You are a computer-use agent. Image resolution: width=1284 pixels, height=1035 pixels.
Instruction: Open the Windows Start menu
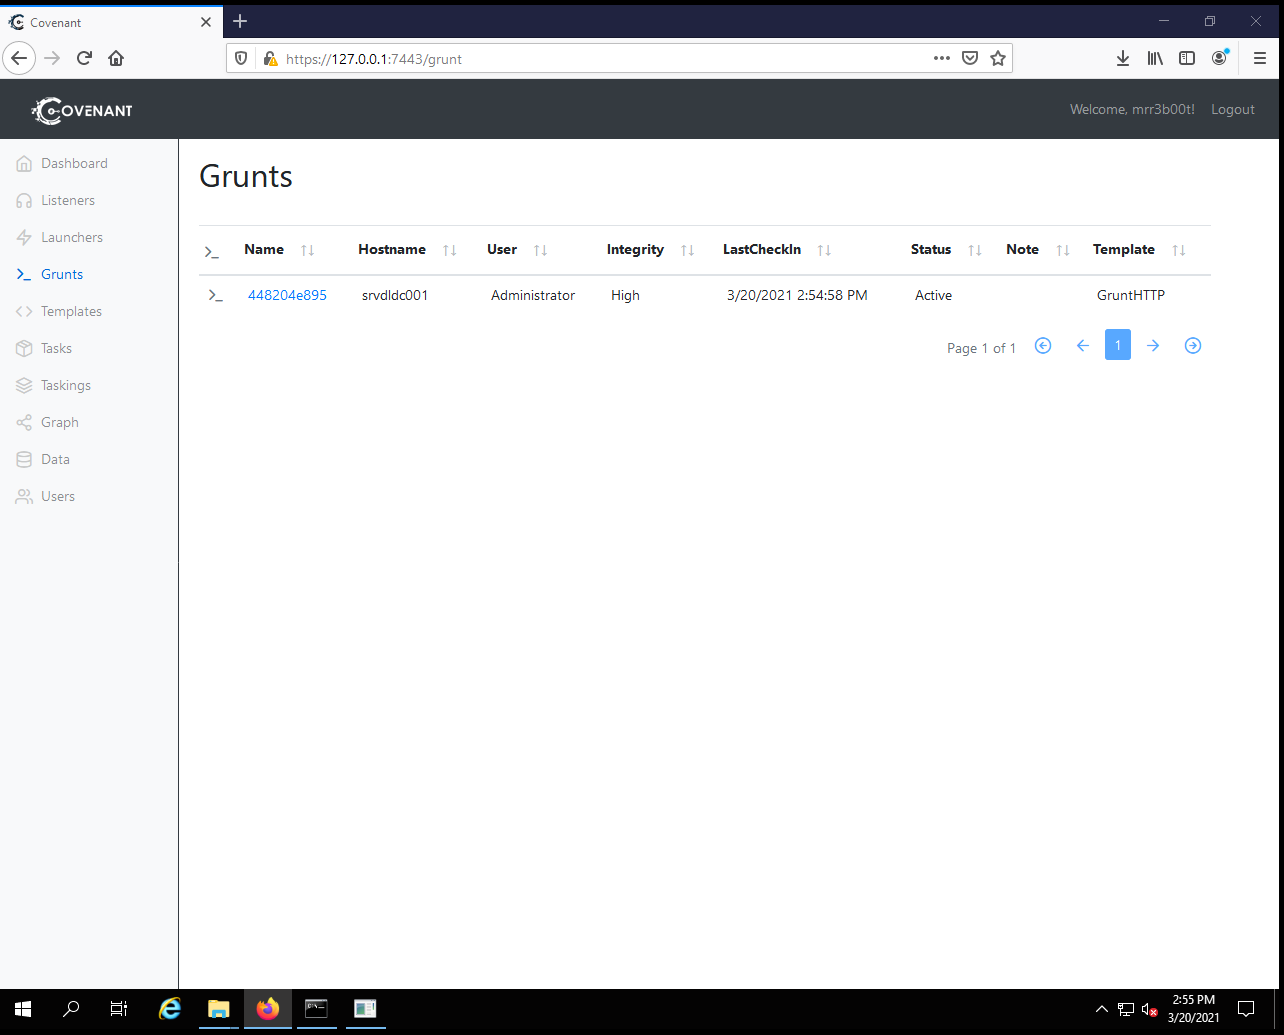tap(23, 1009)
